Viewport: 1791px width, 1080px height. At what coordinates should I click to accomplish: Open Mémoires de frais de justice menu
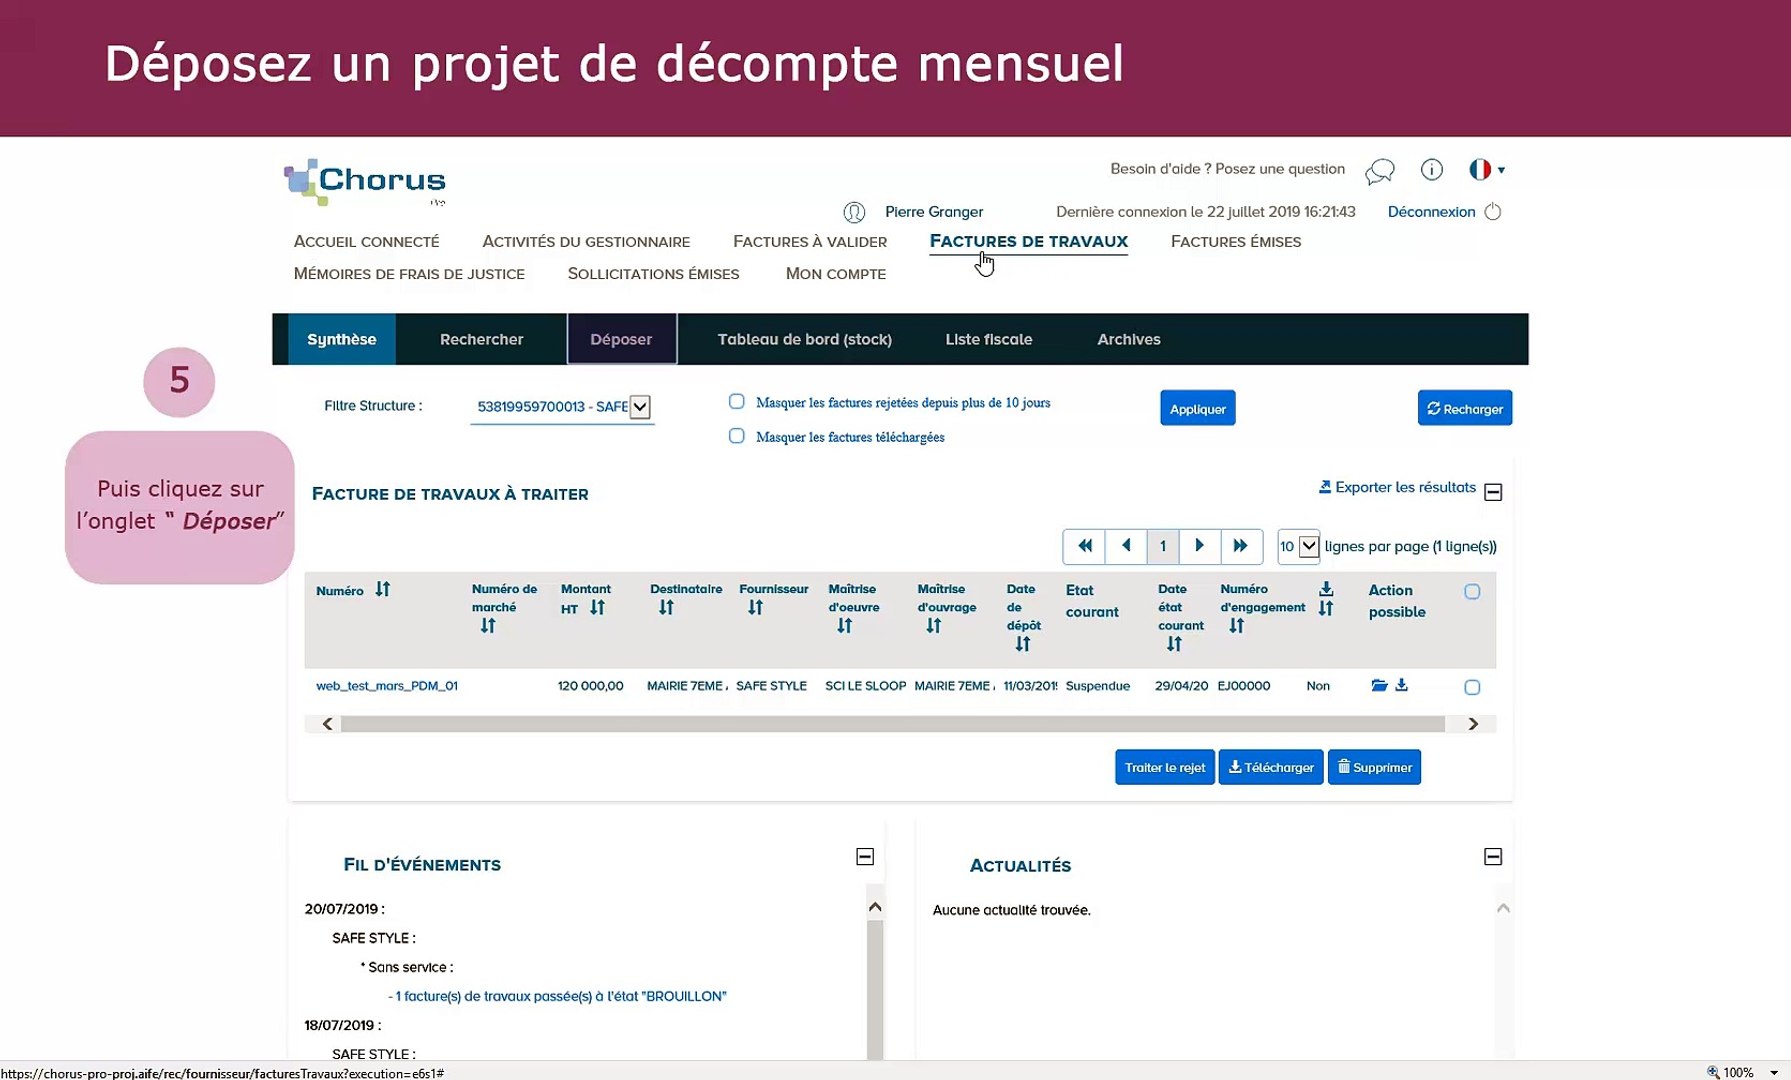(409, 274)
